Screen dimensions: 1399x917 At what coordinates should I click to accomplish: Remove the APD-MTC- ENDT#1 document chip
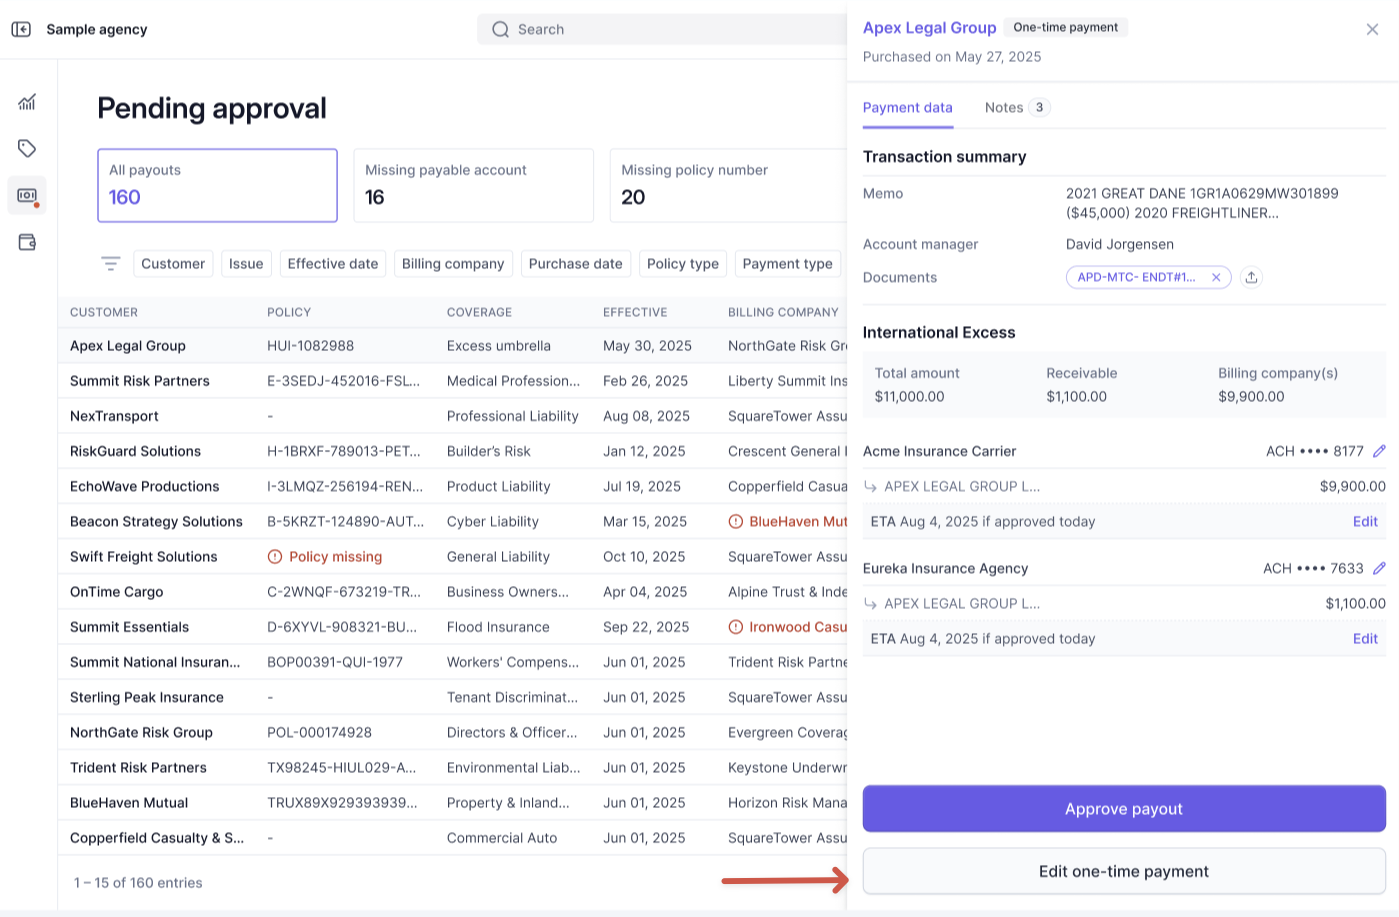coord(1216,277)
